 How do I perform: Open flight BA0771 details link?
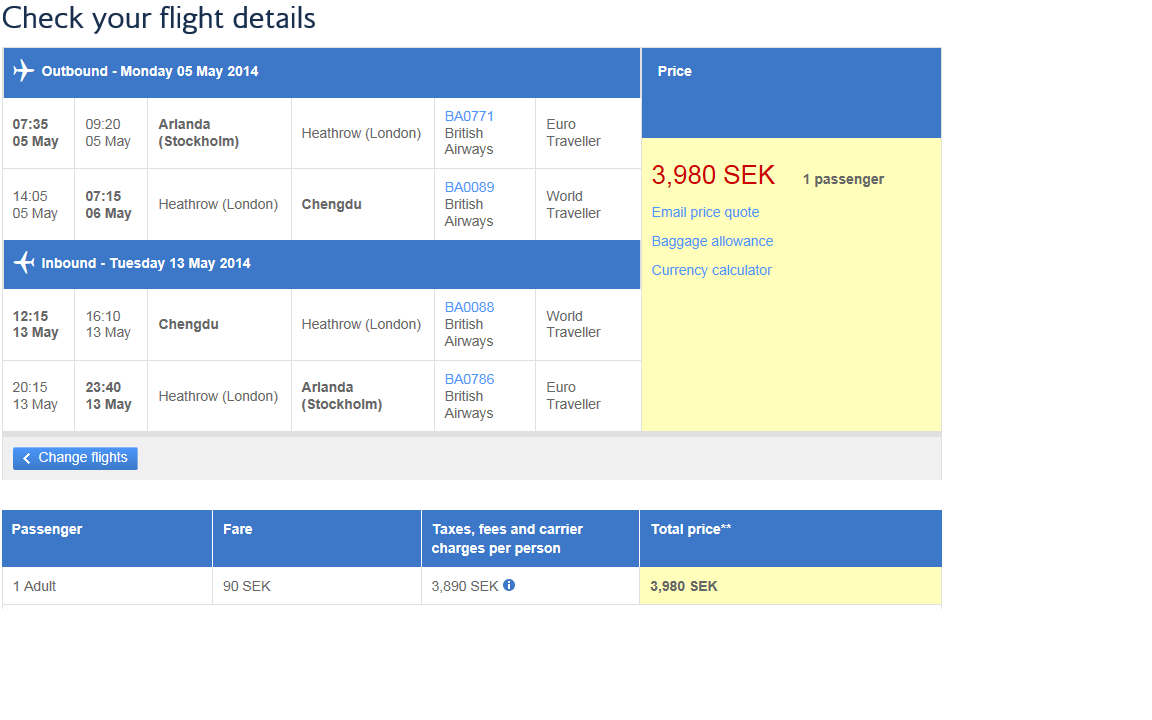click(469, 116)
